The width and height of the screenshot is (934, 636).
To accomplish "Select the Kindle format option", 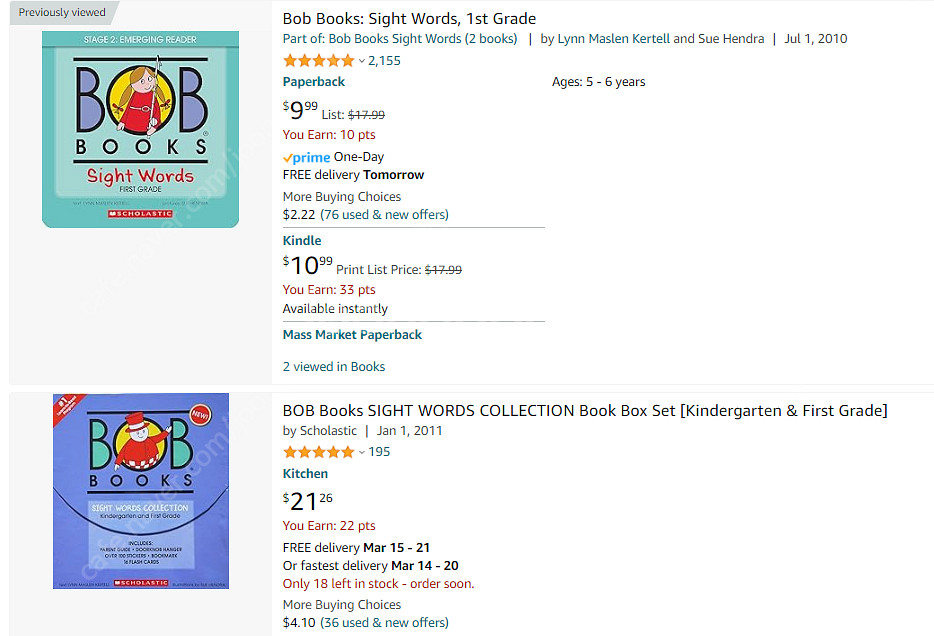I will 301,240.
